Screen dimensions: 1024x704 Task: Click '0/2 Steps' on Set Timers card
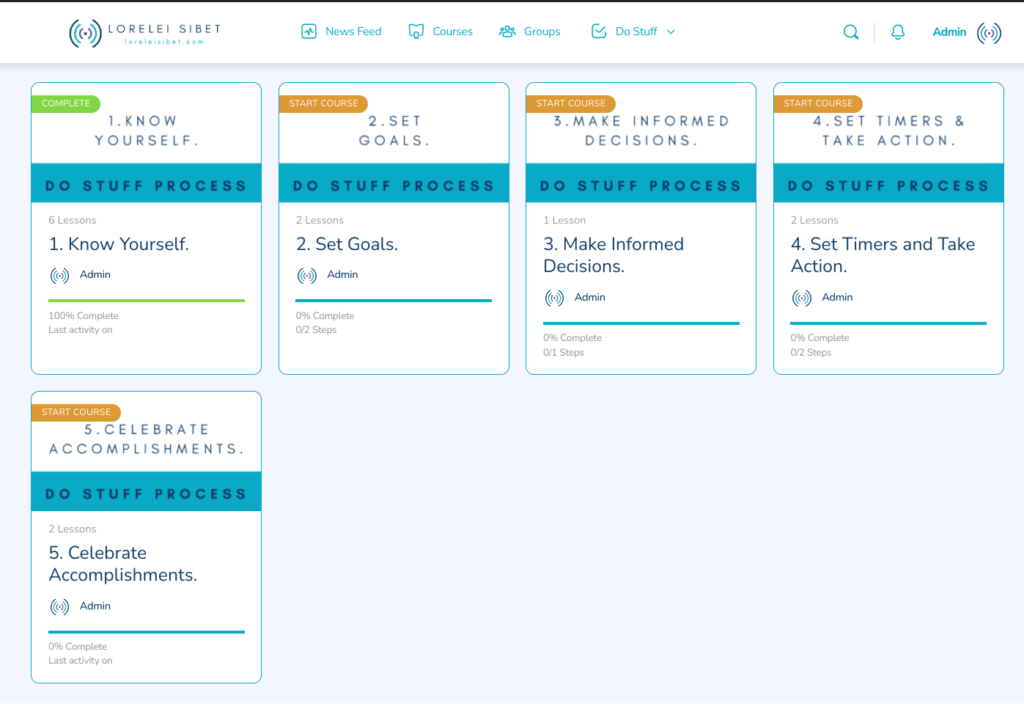[811, 353]
